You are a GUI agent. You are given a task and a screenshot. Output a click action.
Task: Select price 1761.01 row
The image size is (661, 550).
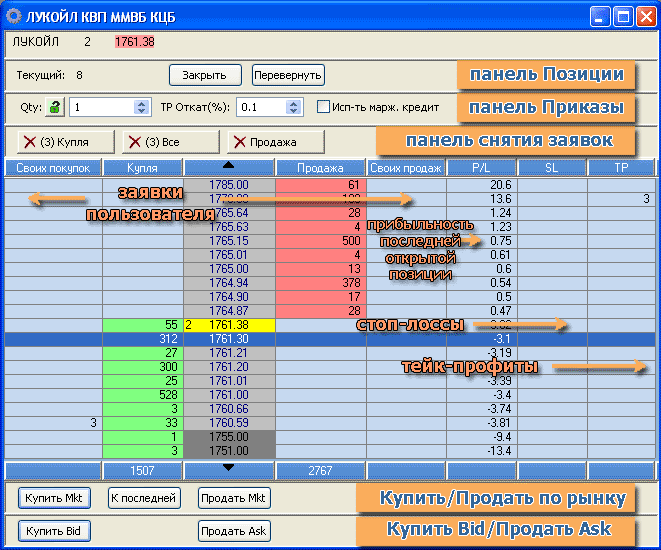pyautogui.click(x=229, y=381)
